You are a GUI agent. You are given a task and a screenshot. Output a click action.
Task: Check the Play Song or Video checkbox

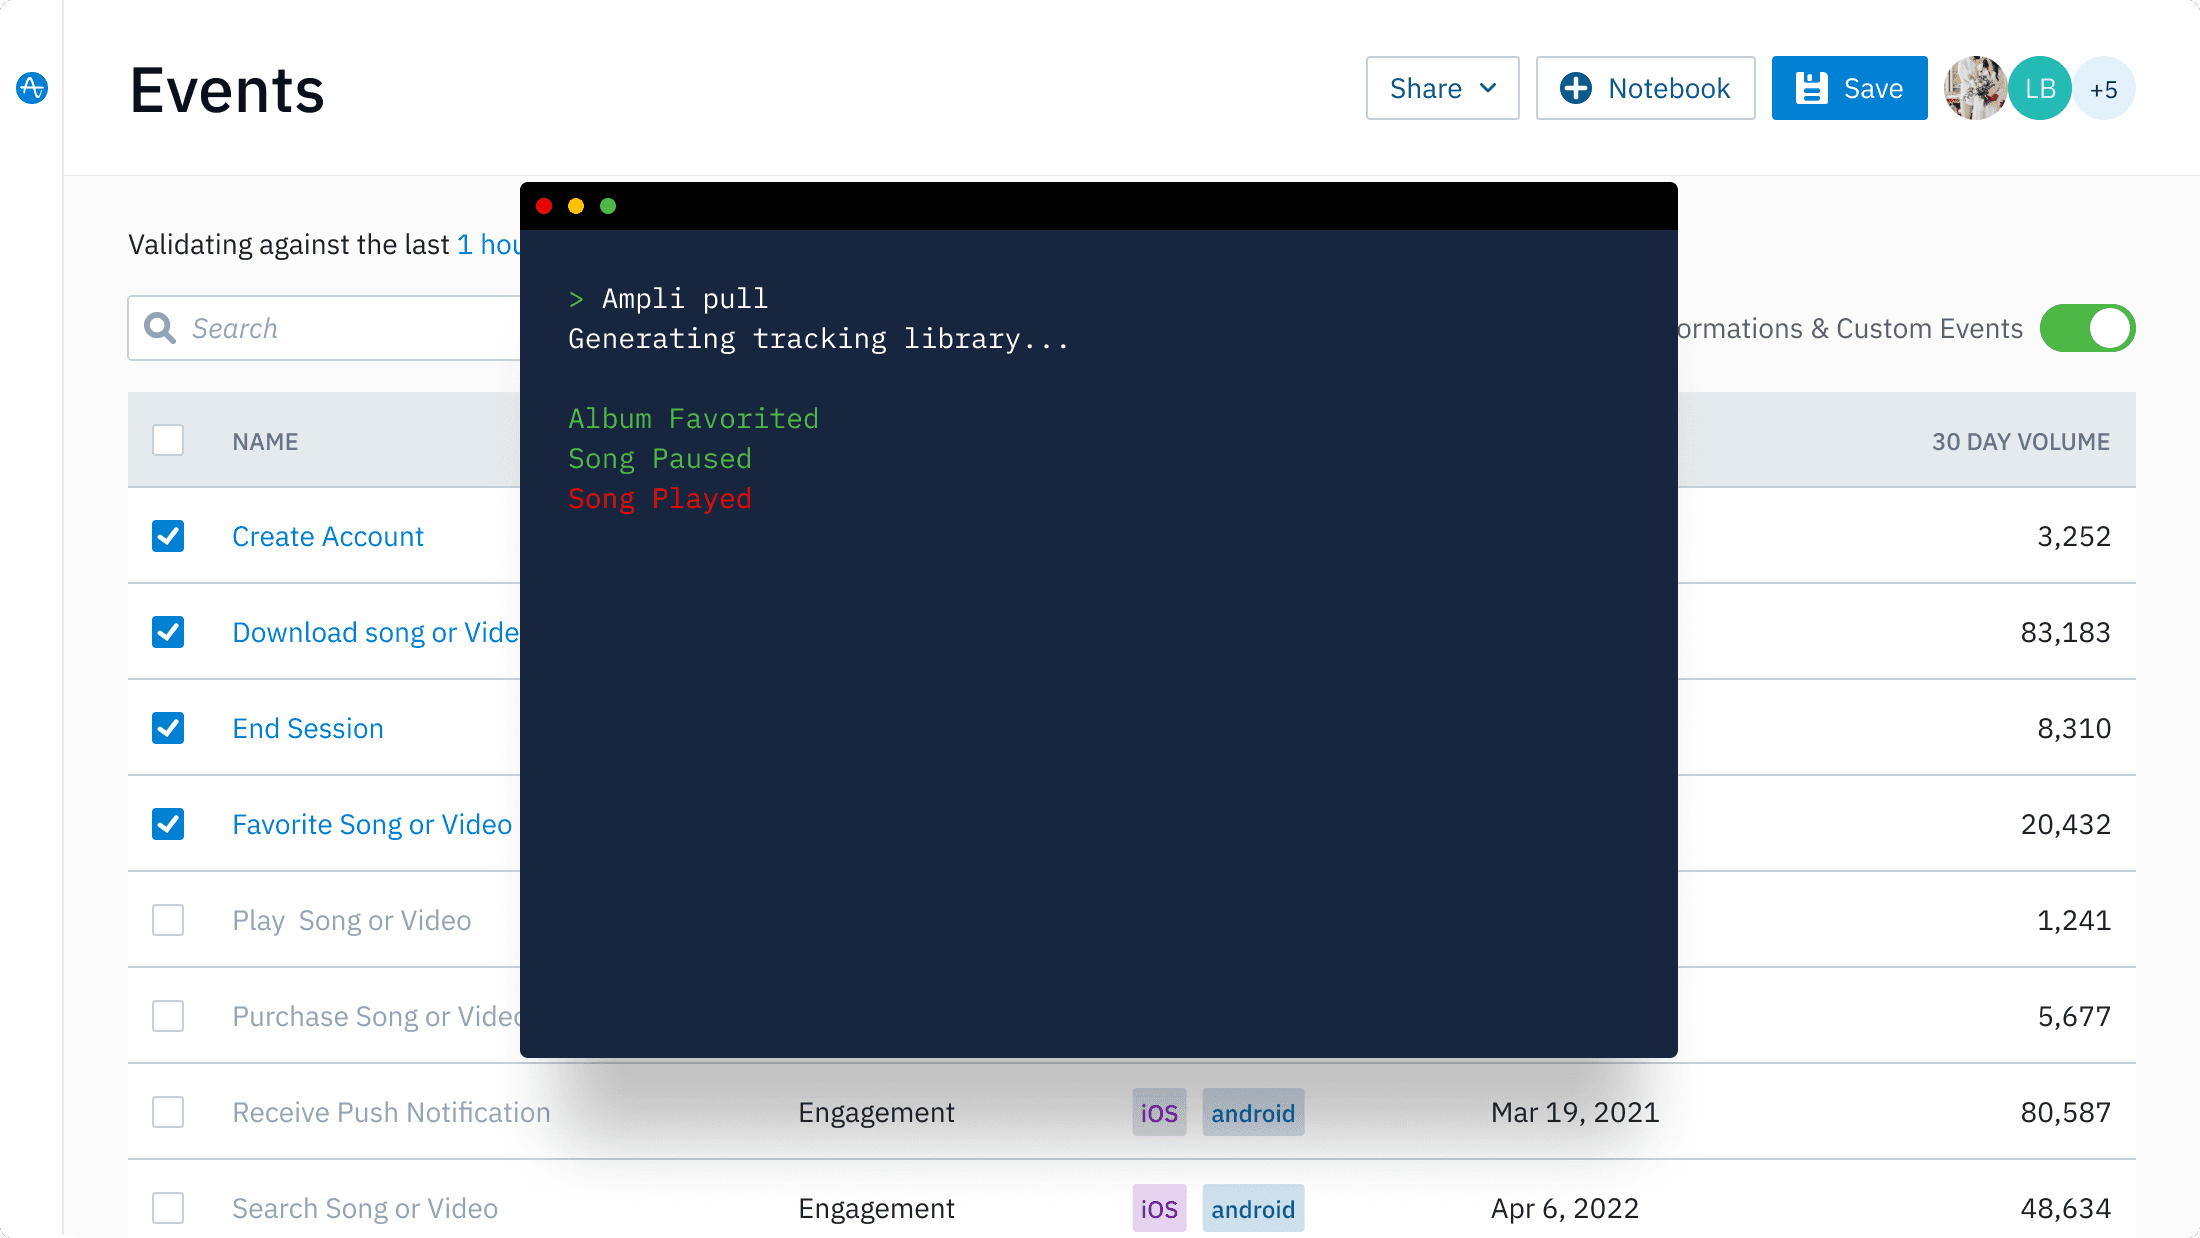coord(168,920)
